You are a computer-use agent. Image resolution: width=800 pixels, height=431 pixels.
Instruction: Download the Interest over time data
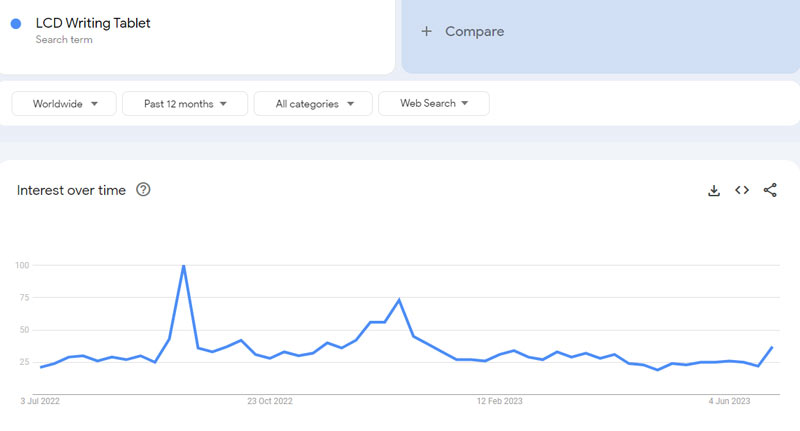714,190
